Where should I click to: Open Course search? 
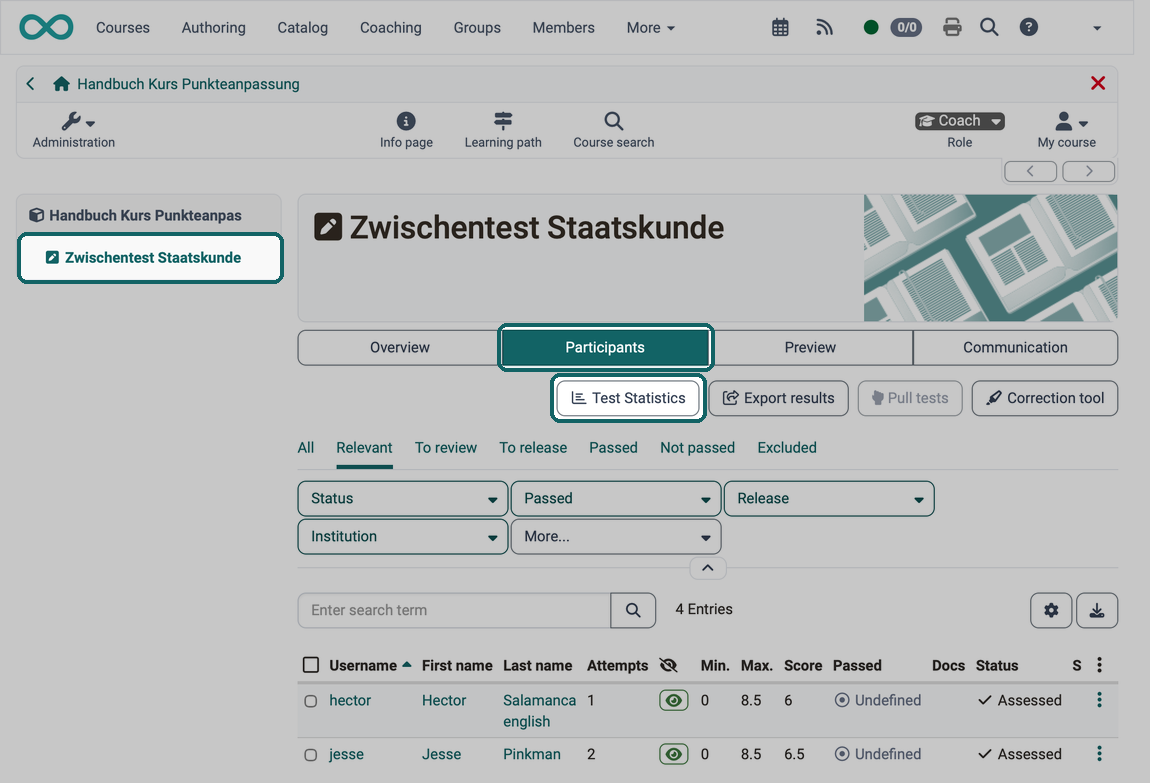pos(614,130)
